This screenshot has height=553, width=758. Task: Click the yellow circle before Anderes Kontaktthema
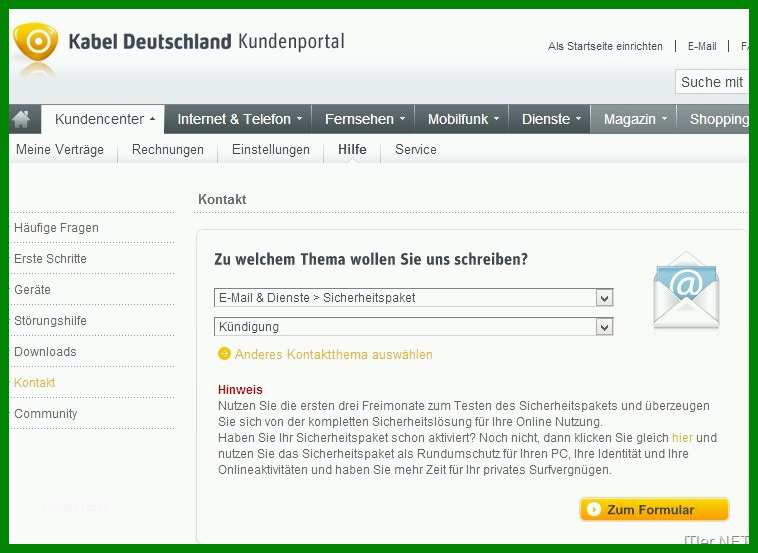(224, 354)
